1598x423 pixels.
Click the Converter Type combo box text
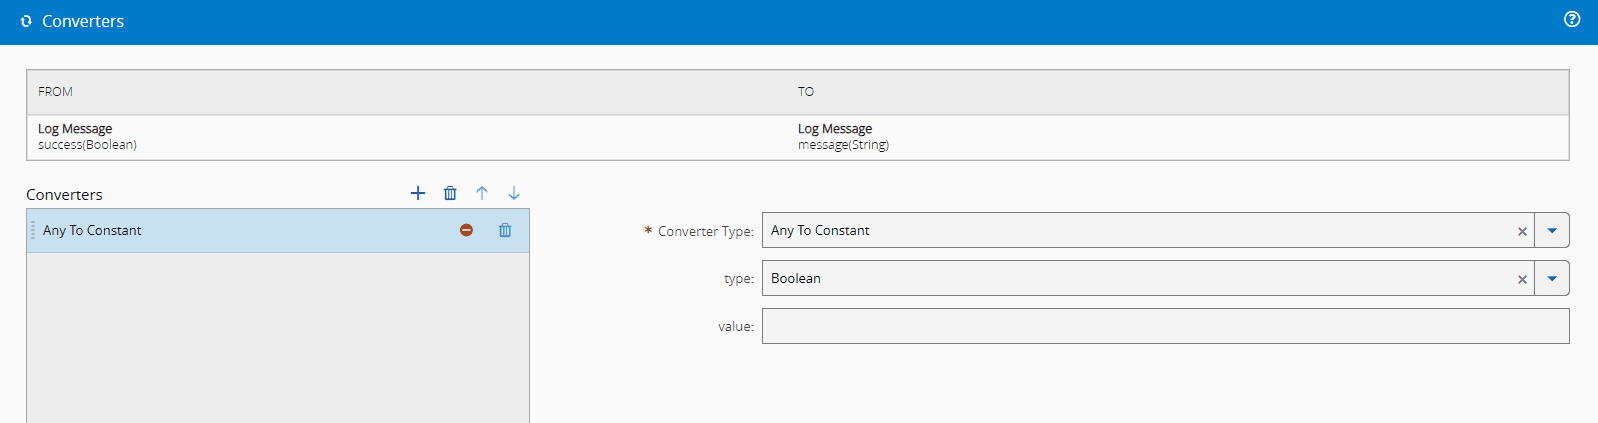[1130, 230]
